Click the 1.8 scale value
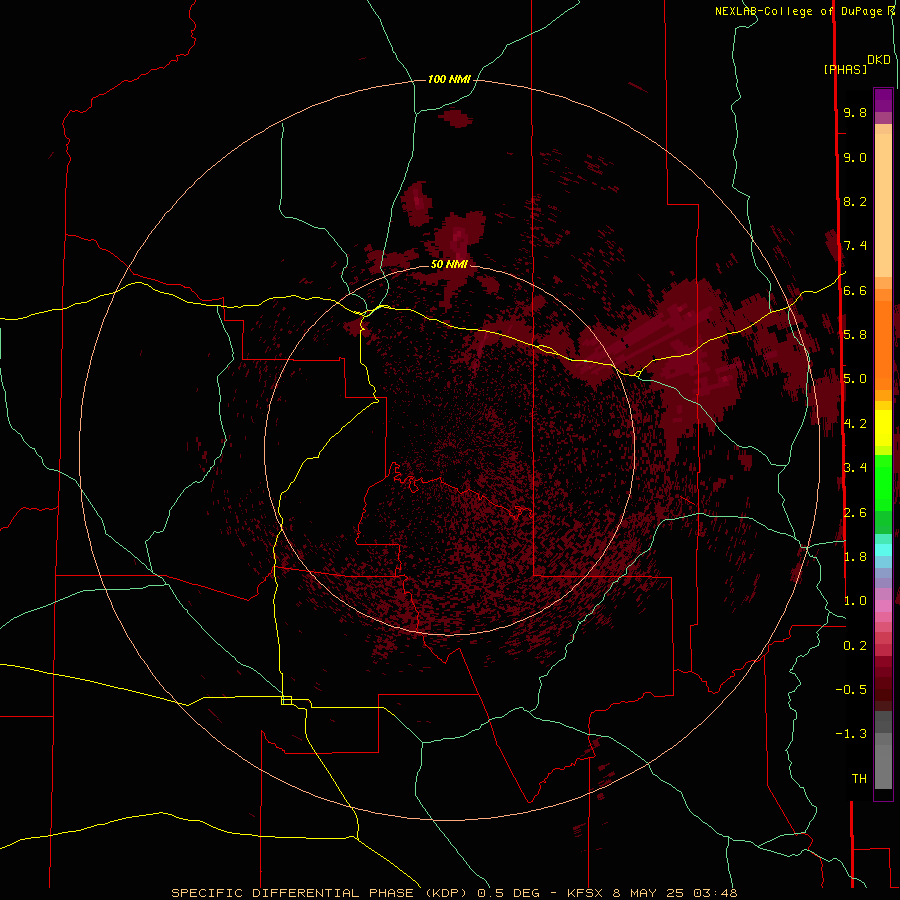This screenshot has width=900, height=900. [855, 557]
